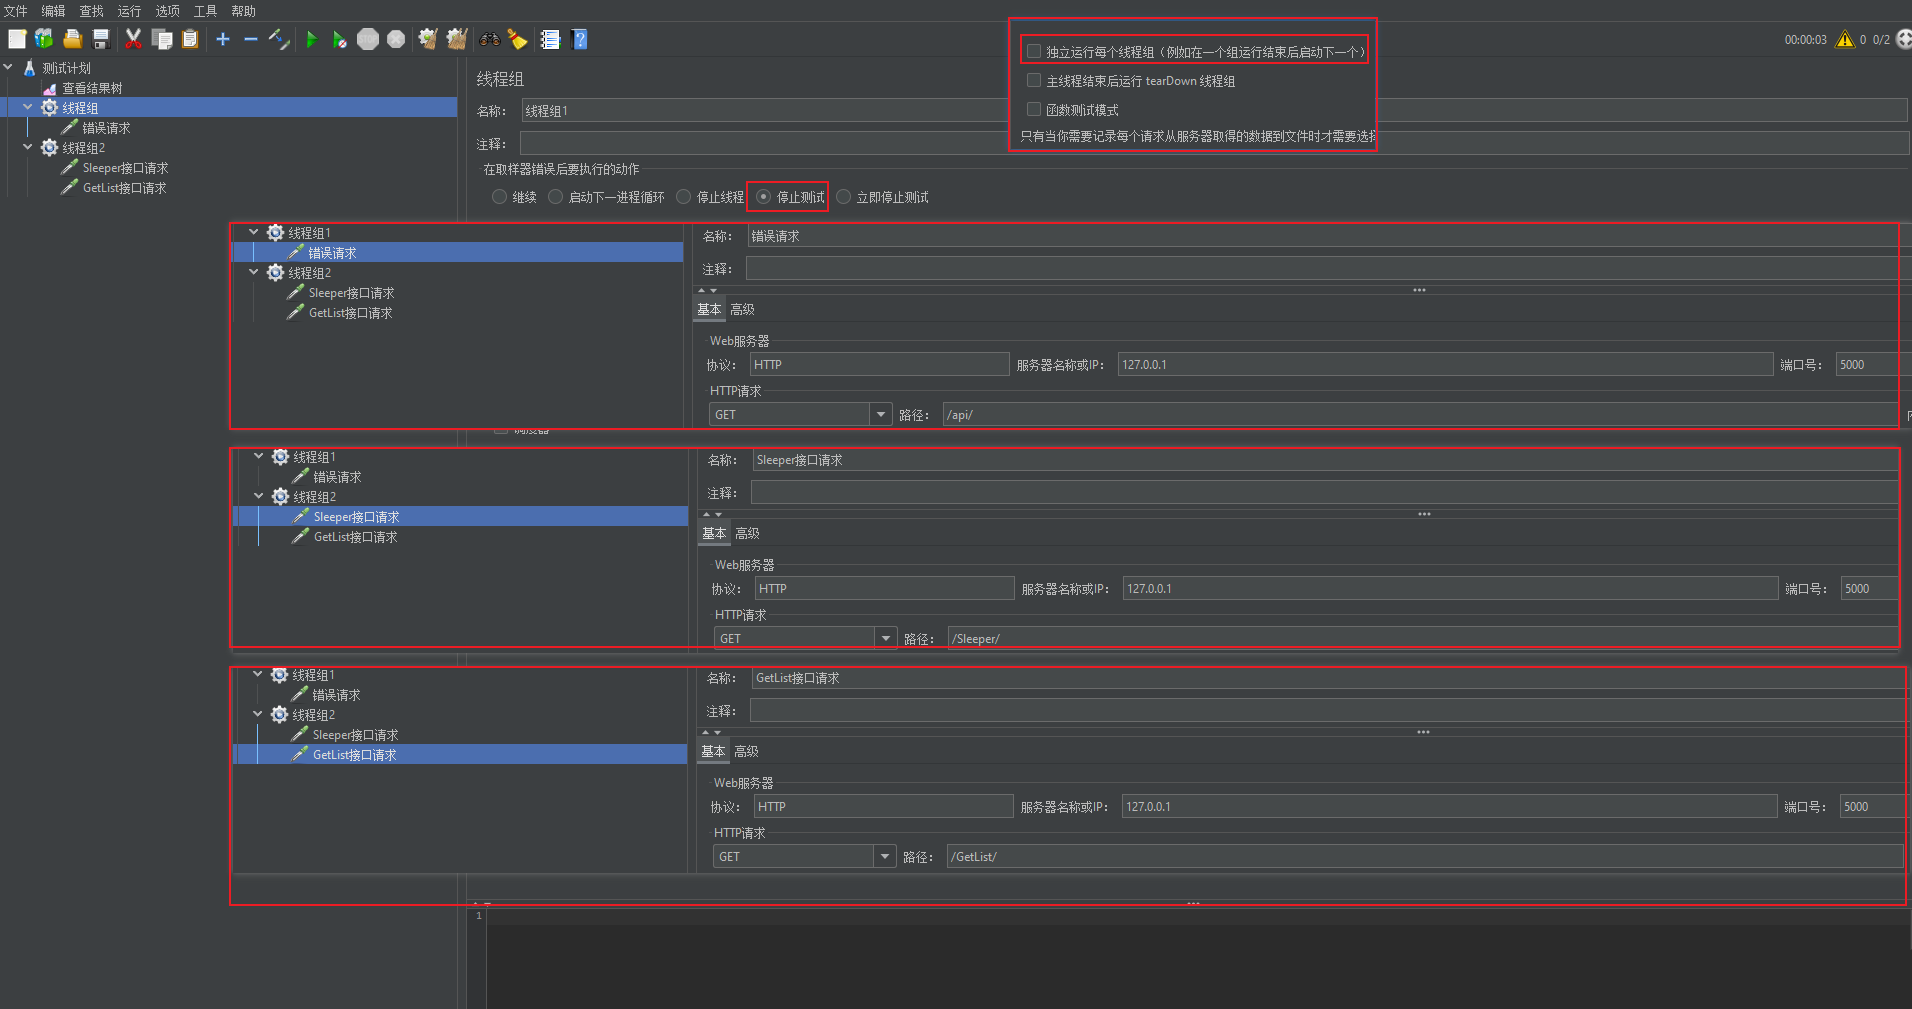1912x1009 pixels.
Task: Open GET method dropdown beside /Sleeper/ path
Action: point(885,638)
